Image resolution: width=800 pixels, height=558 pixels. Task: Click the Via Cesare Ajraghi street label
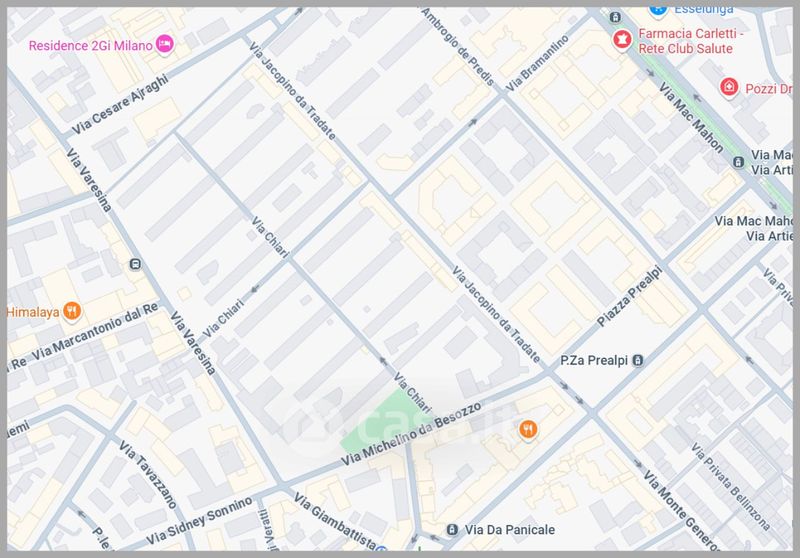coord(122,104)
